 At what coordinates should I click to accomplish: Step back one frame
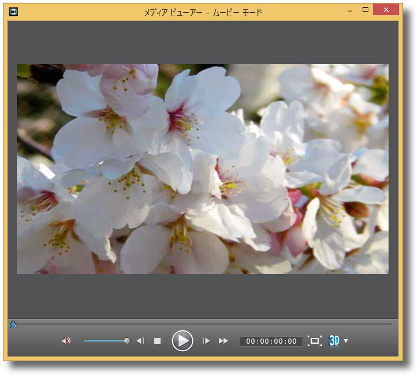point(140,341)
